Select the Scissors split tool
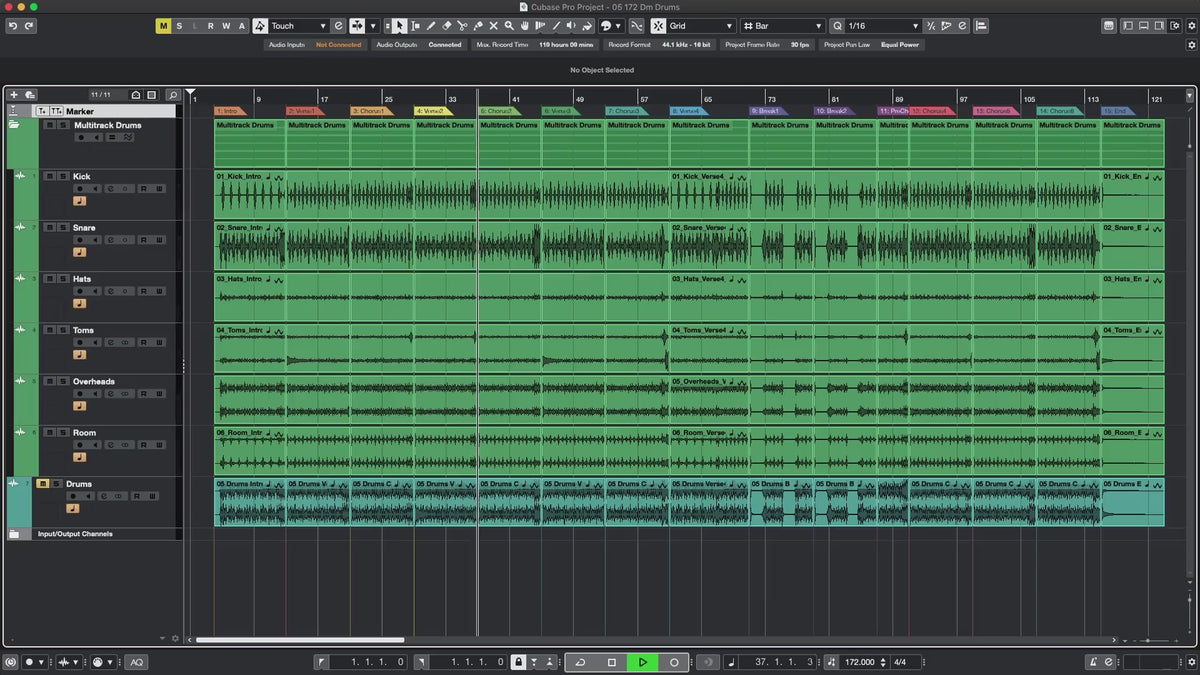The height and width of the screenshot is (675, 1200). 462,26
